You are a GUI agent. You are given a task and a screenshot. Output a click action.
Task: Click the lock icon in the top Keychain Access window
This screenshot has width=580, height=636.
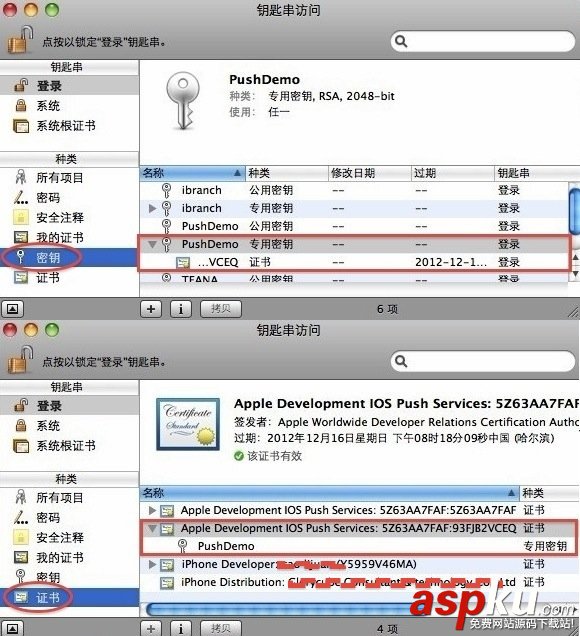click(x=20, y=39)
